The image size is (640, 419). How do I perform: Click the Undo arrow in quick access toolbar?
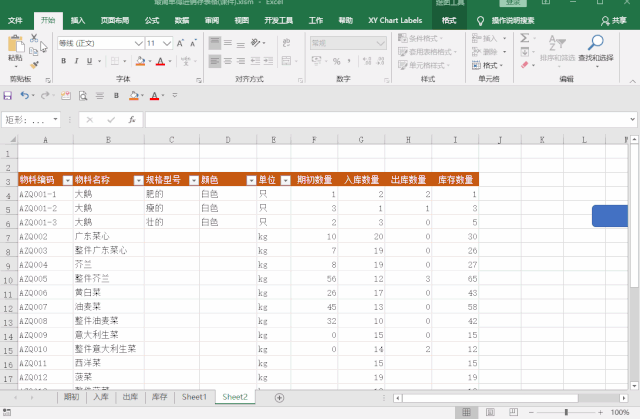coord(25,96)
